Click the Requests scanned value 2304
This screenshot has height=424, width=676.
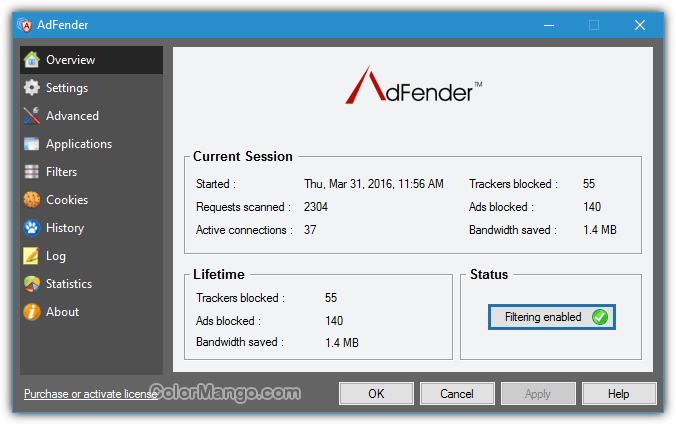click(x=316, y=207)
